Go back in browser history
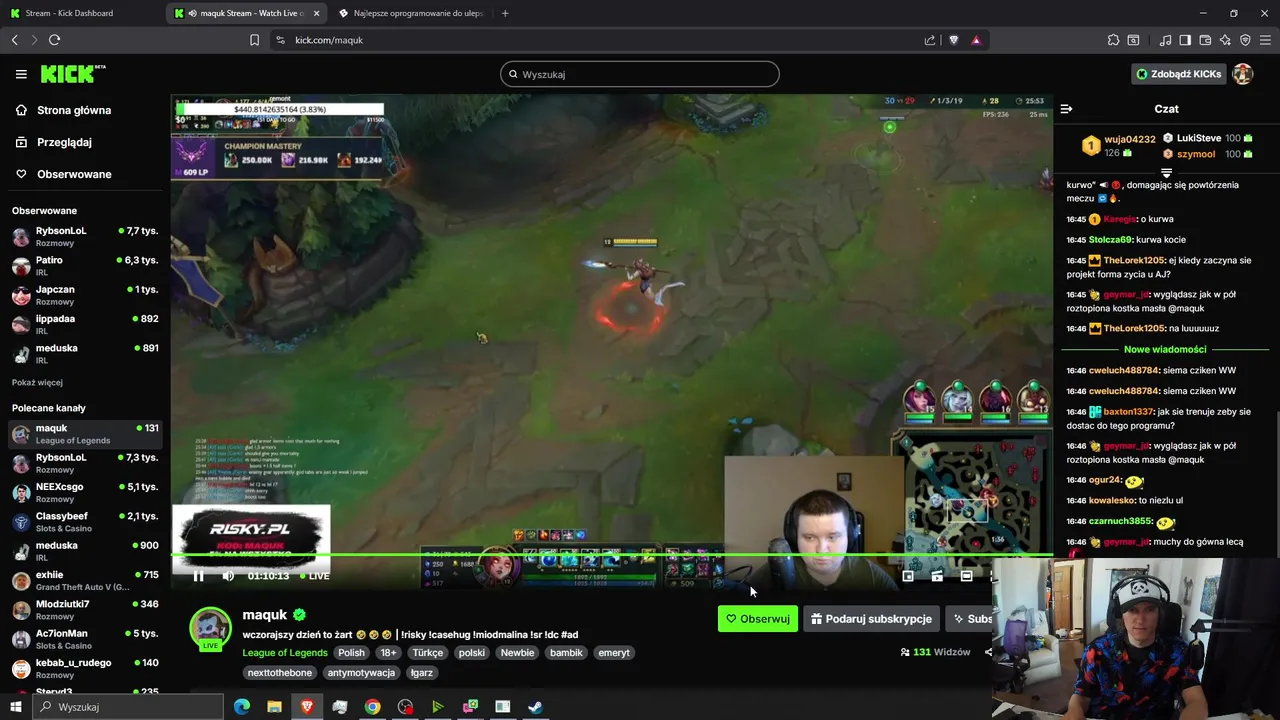The height and width of the screenshot is (720, 1280). pyautogui.click(x=14, y=40)
